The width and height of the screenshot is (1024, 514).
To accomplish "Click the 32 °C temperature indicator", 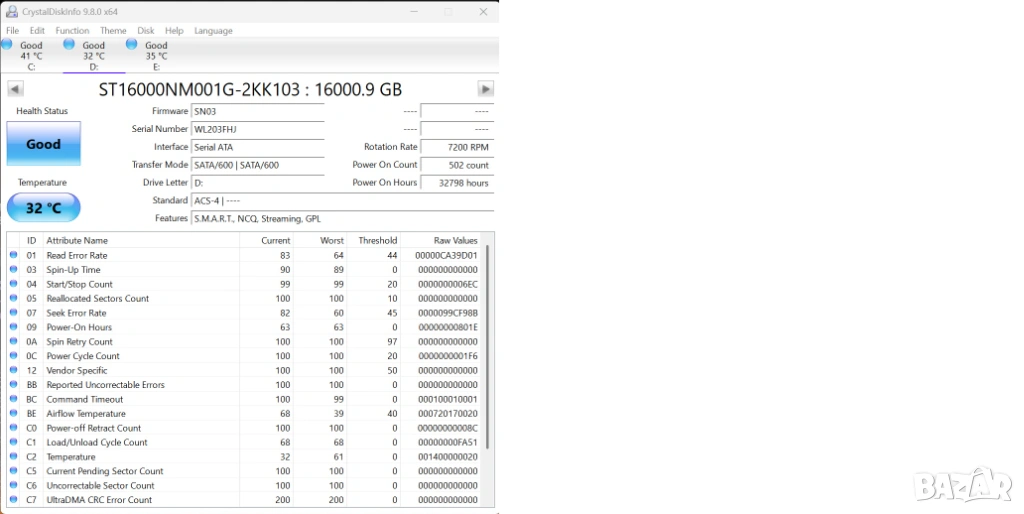I will coord(43,208).
